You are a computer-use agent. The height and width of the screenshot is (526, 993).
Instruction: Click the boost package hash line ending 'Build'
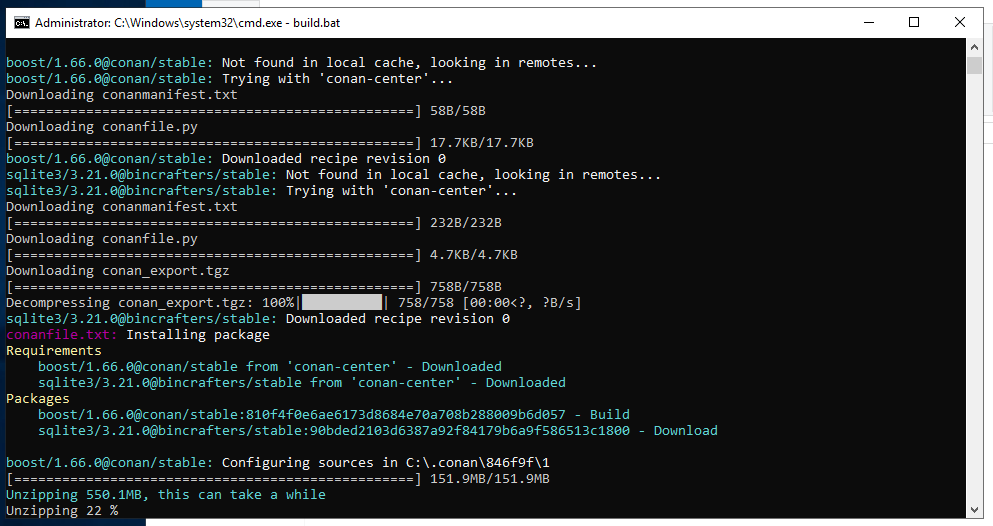pyautogui.click(x=334, y=415)
